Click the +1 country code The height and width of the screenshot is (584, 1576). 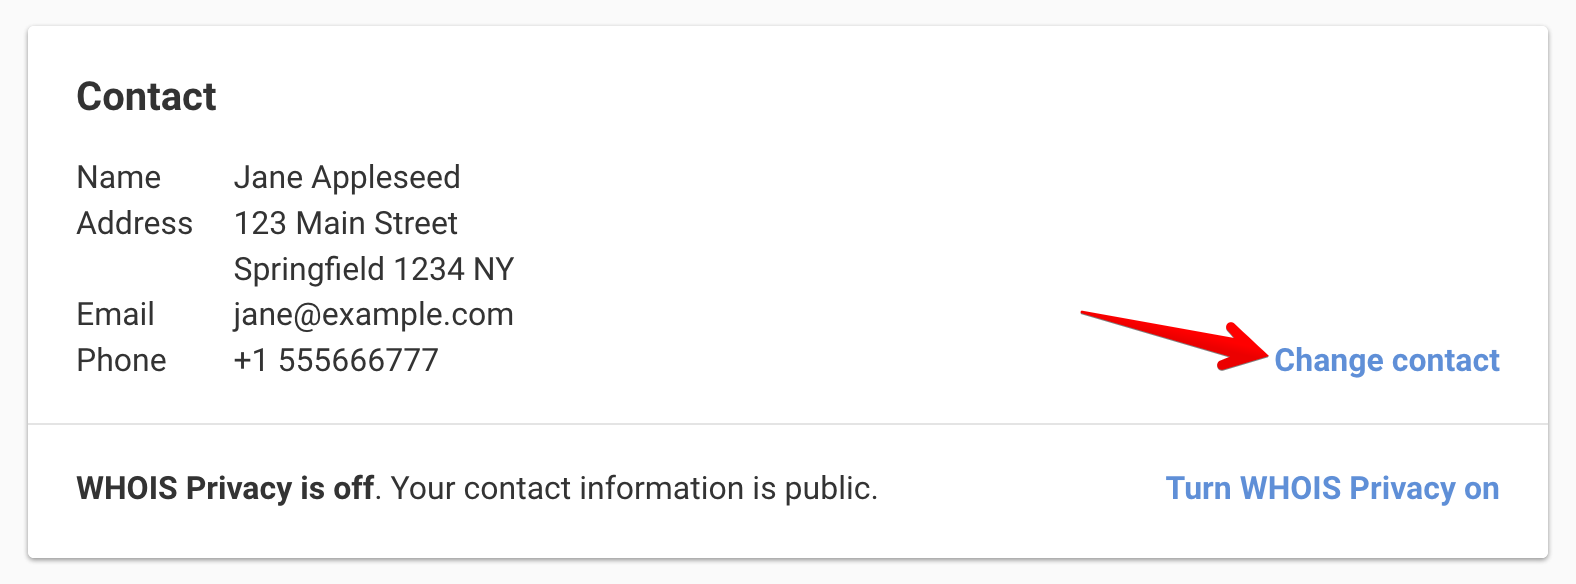[250, 360]
